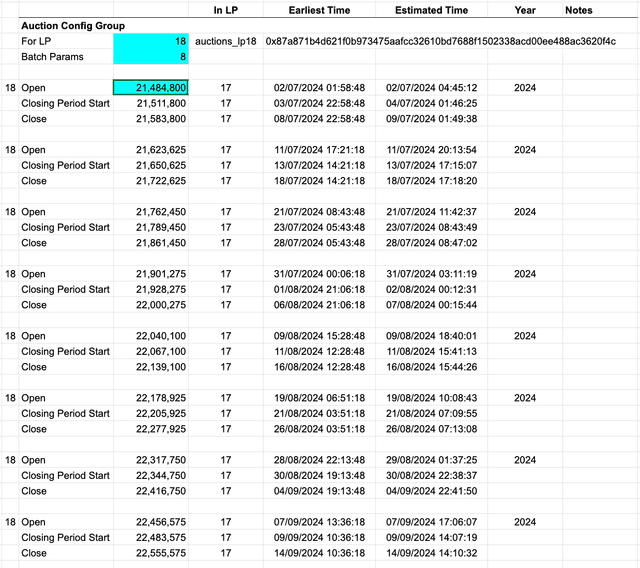Select the cyan Open cell 21,484,800
This screenshot has height=568, width=640.
click(150, 88)
